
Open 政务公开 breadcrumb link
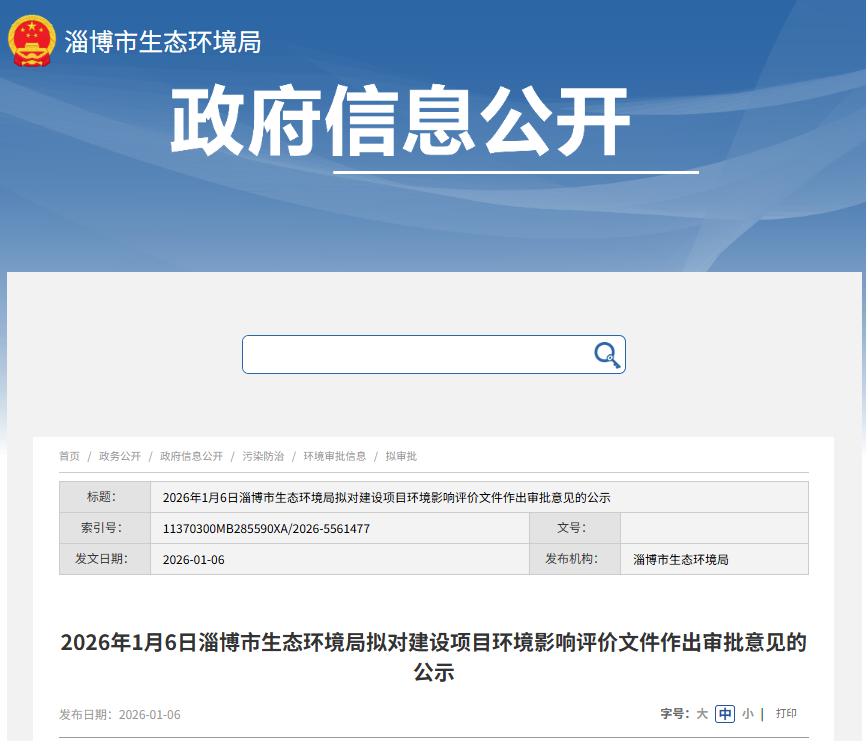tap(120, 456)
